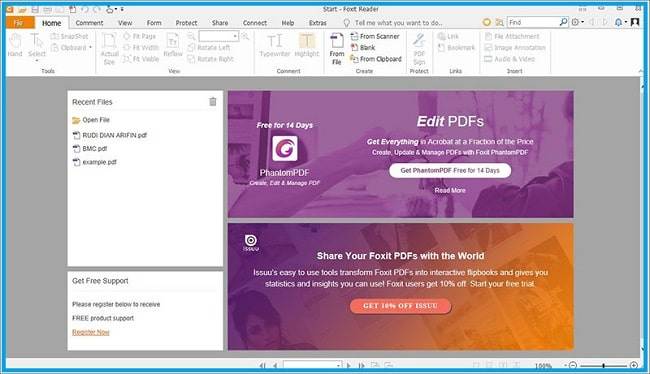
Task: Open the Clipboard dropdown in Tools
Action: tap(71, 48)
